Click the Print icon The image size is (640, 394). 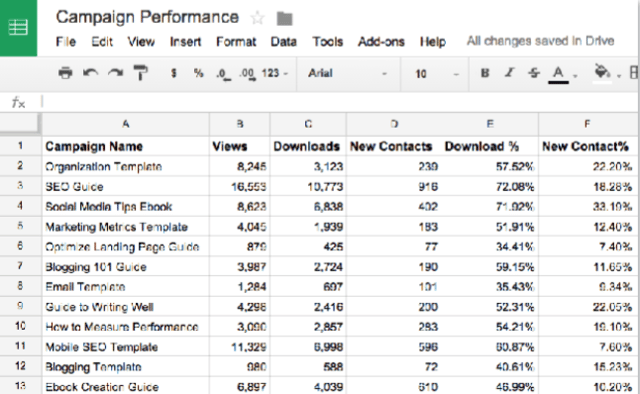[x=65, y=73]
